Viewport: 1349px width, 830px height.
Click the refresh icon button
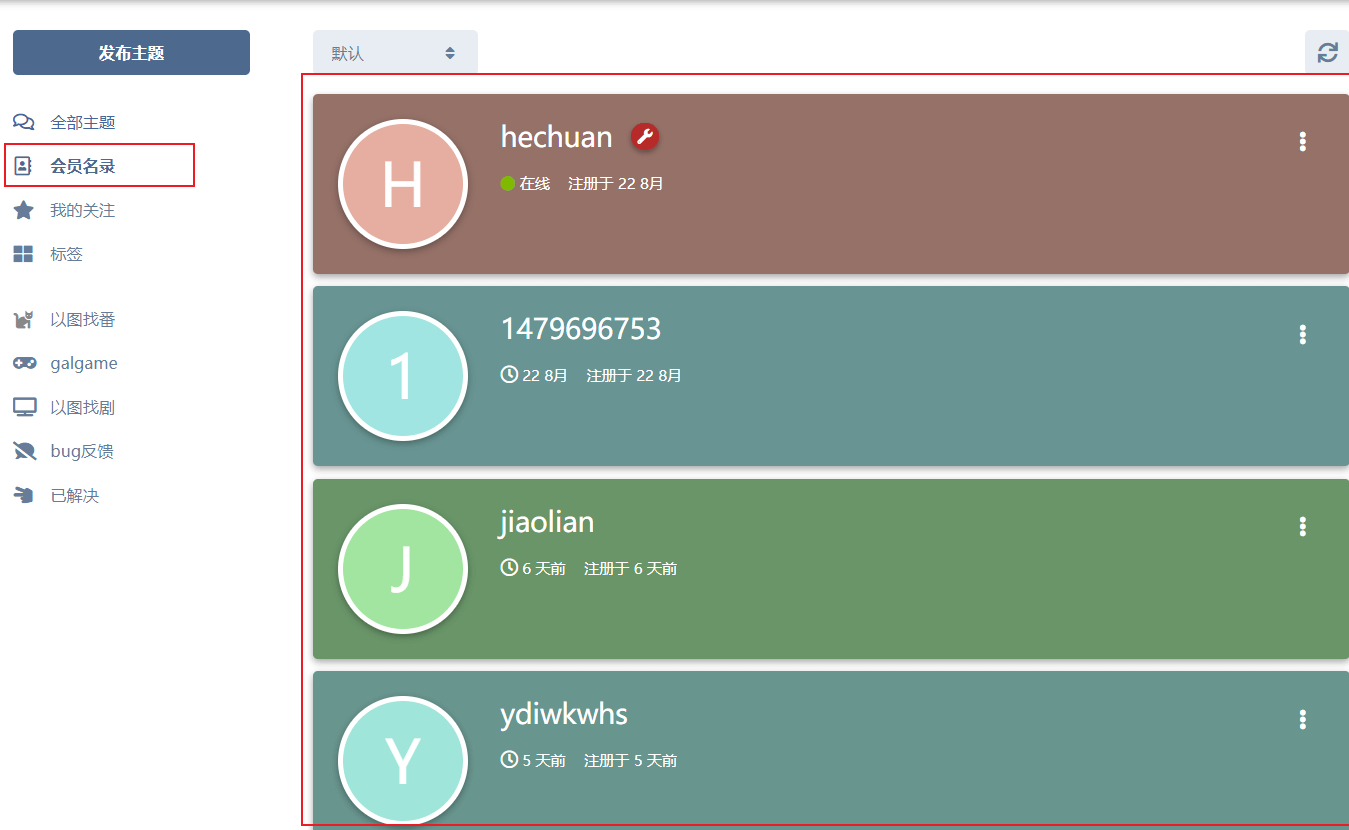pos(1327,53)
